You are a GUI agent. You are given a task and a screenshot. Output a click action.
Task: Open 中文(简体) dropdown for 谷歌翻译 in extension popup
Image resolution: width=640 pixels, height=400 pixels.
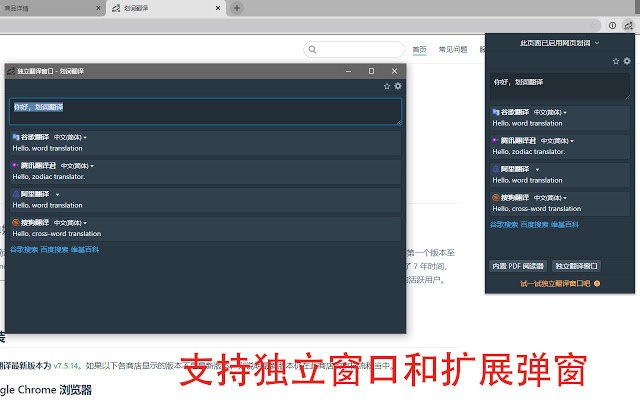point(550,113)
